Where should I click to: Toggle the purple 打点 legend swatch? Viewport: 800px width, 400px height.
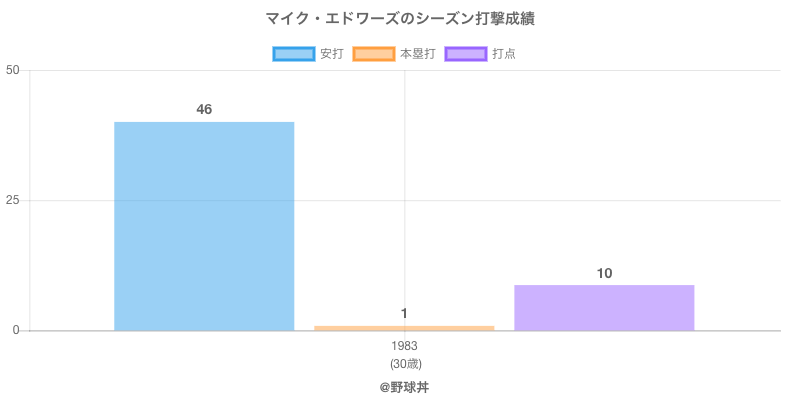(466, 54)
